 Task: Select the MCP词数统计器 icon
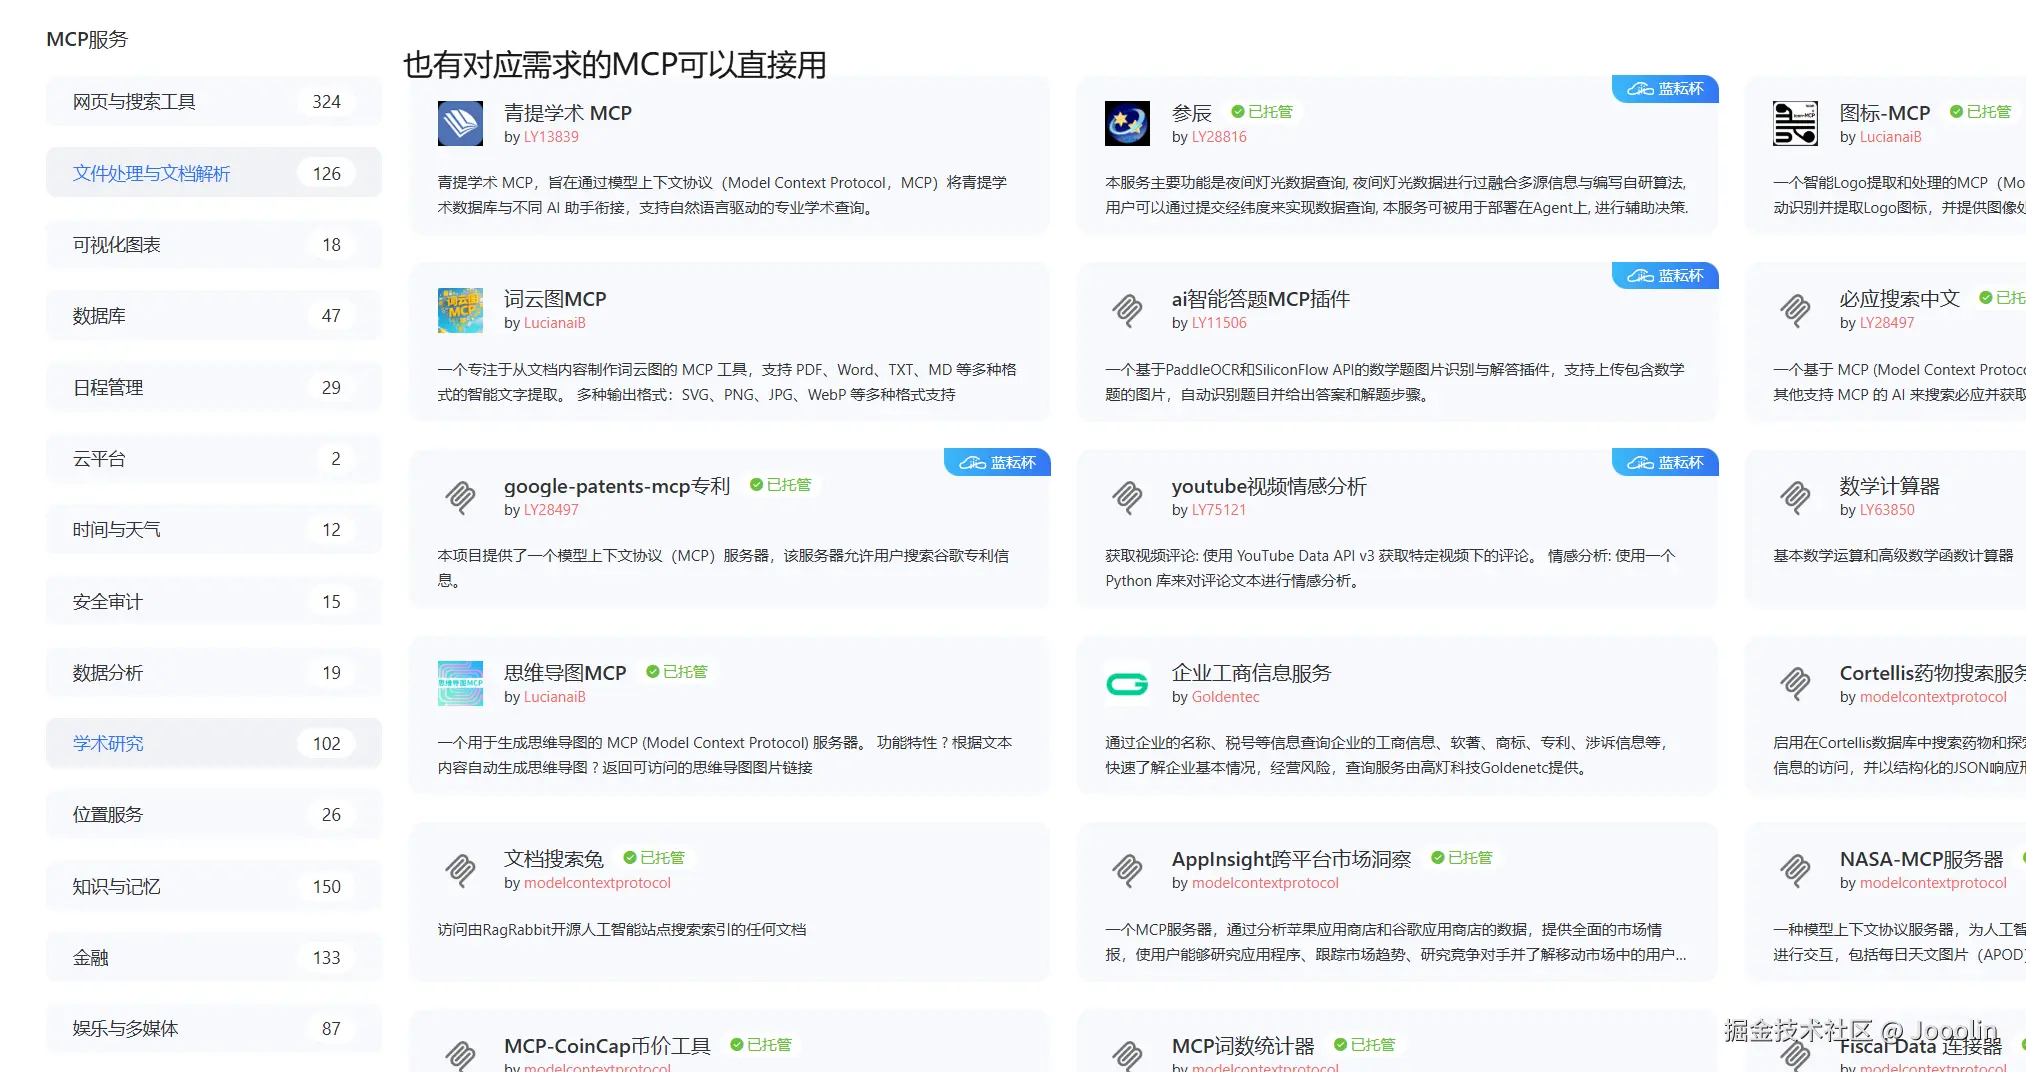click(x=1127, y=1054)
